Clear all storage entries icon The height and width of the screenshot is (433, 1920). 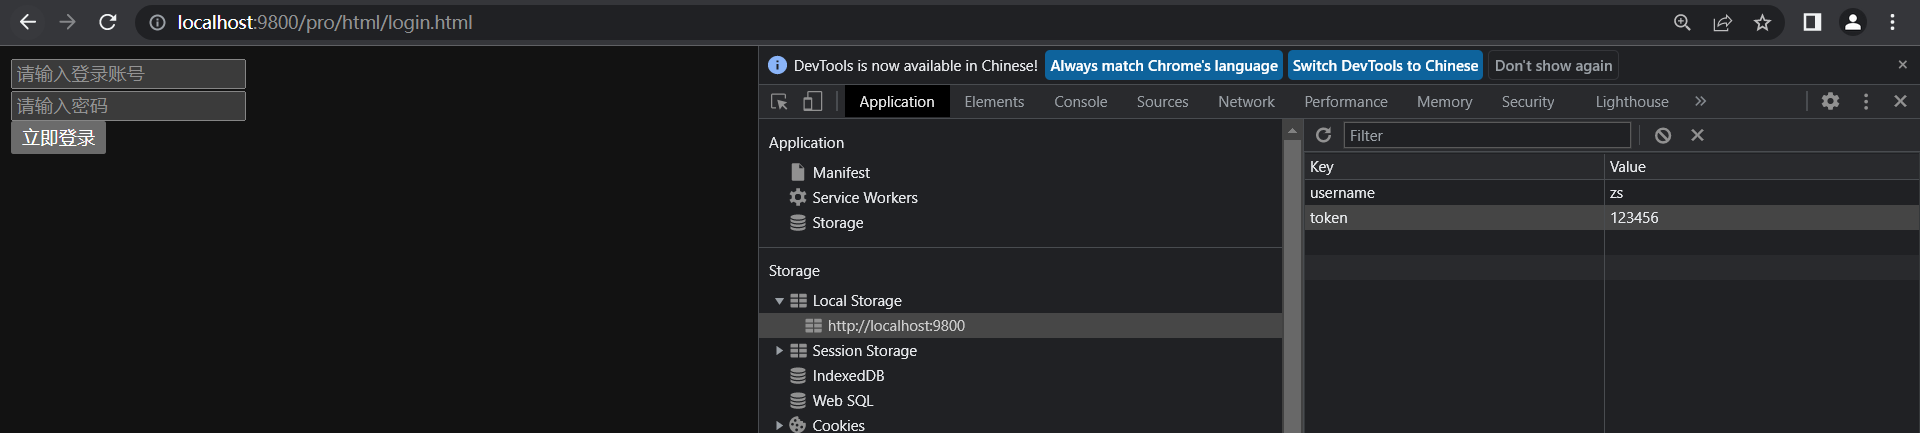coord(1663,135)
